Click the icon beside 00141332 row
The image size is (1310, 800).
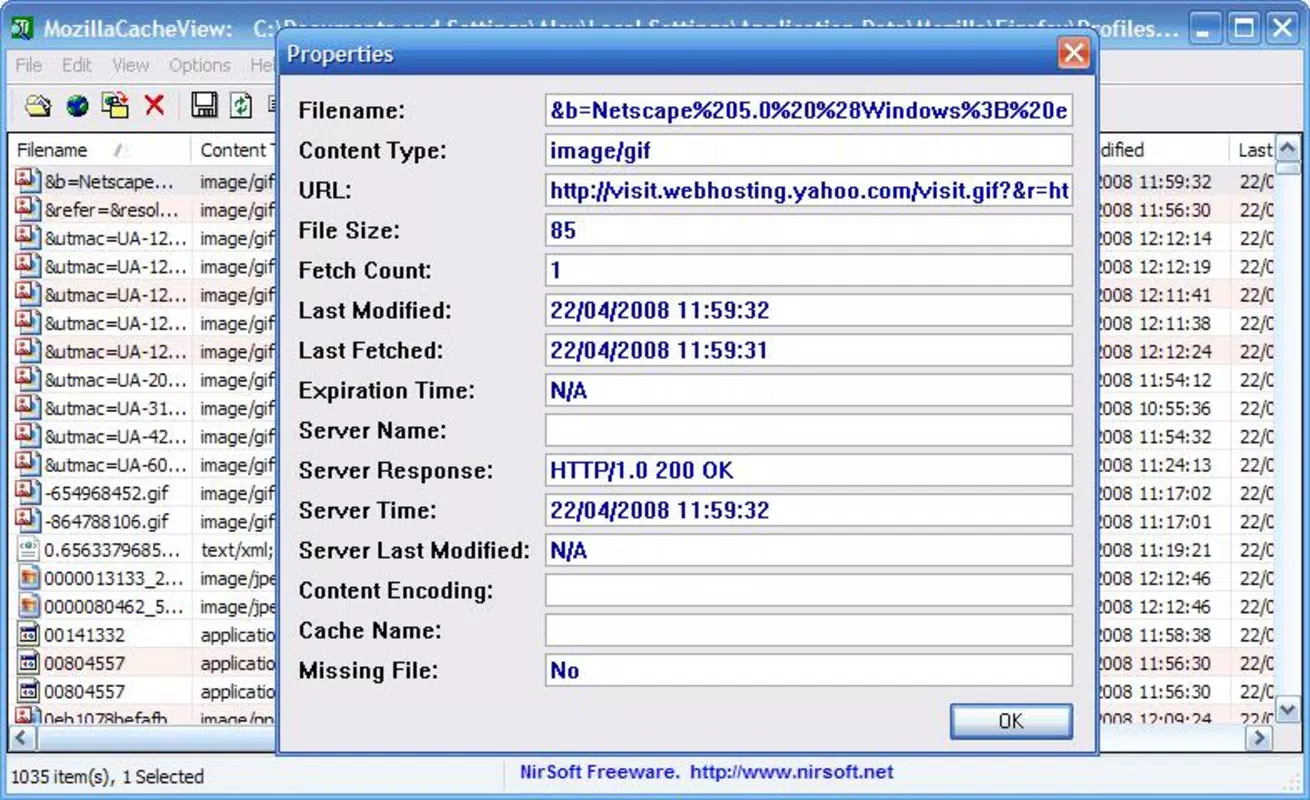[27, 634]
